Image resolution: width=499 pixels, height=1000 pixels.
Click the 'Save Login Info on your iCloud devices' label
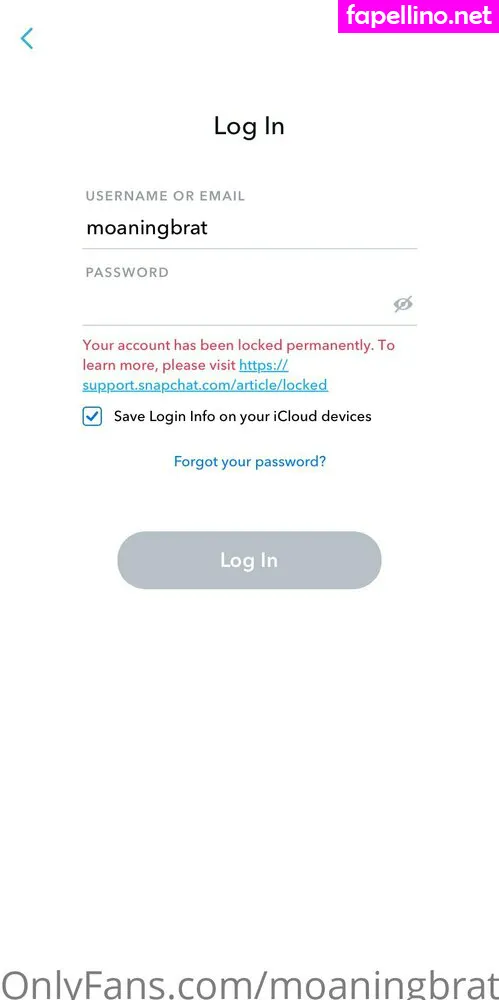coord(242,417)
